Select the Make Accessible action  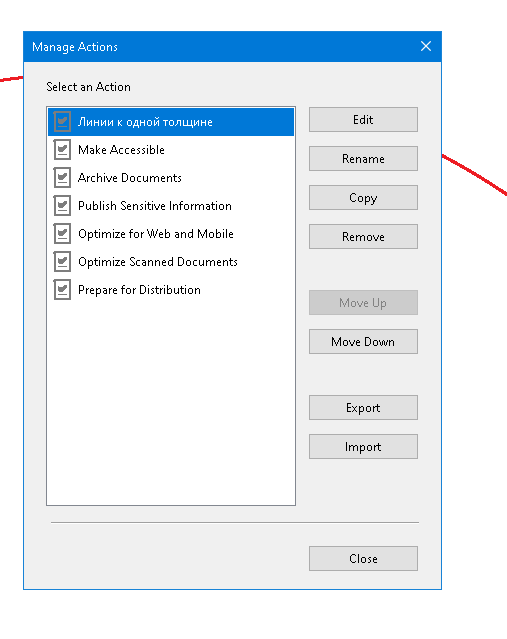coord(171,150)
